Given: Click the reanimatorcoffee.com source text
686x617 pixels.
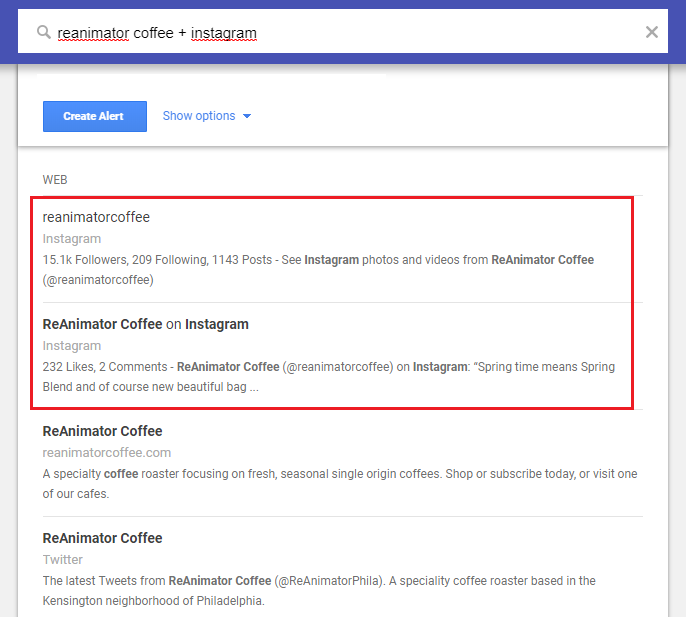Looking at the screenshot, I should (107, 453).
